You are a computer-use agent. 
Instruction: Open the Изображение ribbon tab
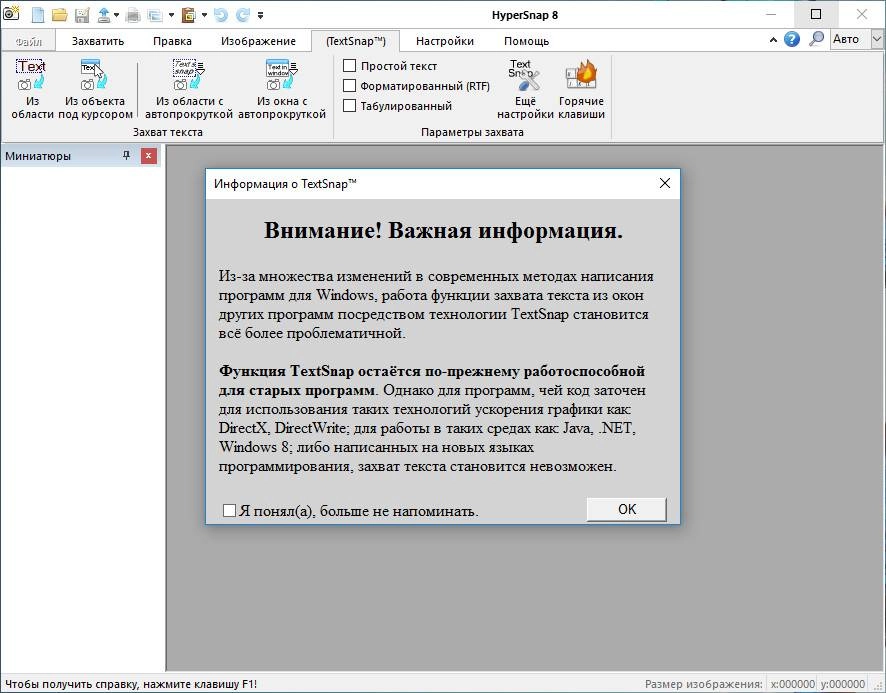(258, 41)
